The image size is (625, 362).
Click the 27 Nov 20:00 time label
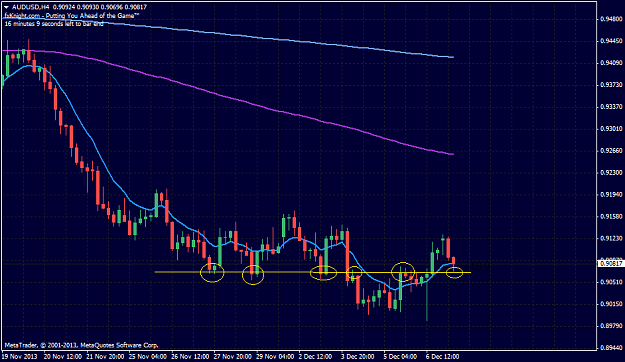tap(233, 356)
